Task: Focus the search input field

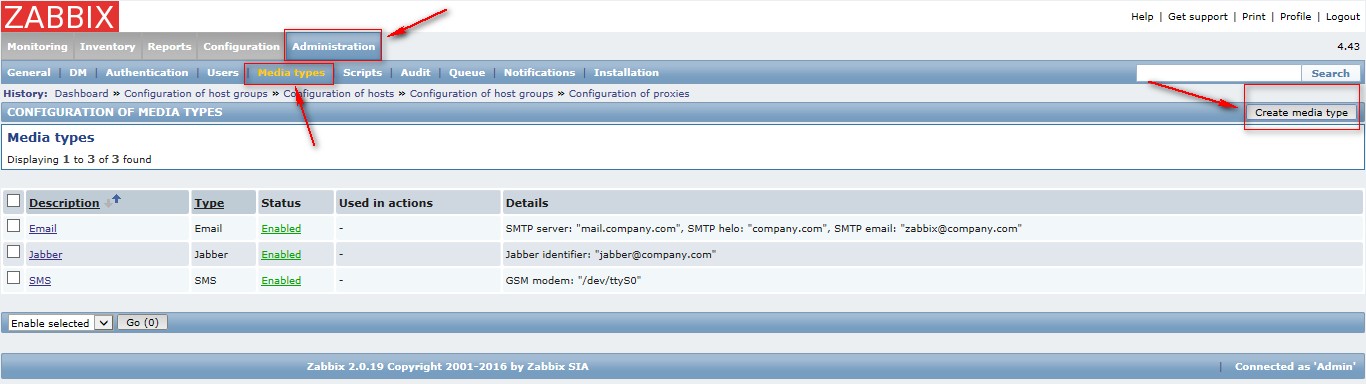Action: 1218,73
